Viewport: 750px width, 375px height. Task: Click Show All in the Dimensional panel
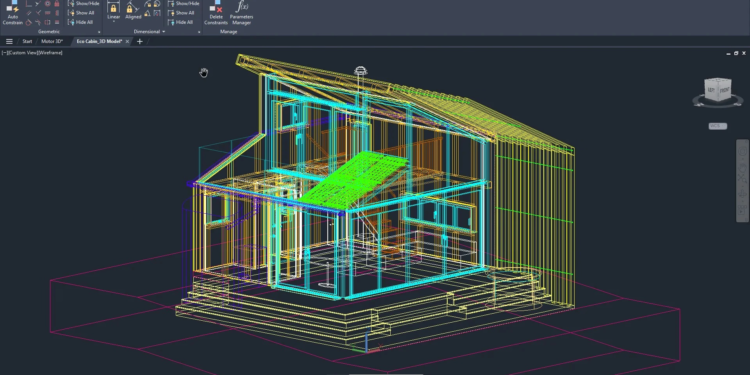click(181, 13)
